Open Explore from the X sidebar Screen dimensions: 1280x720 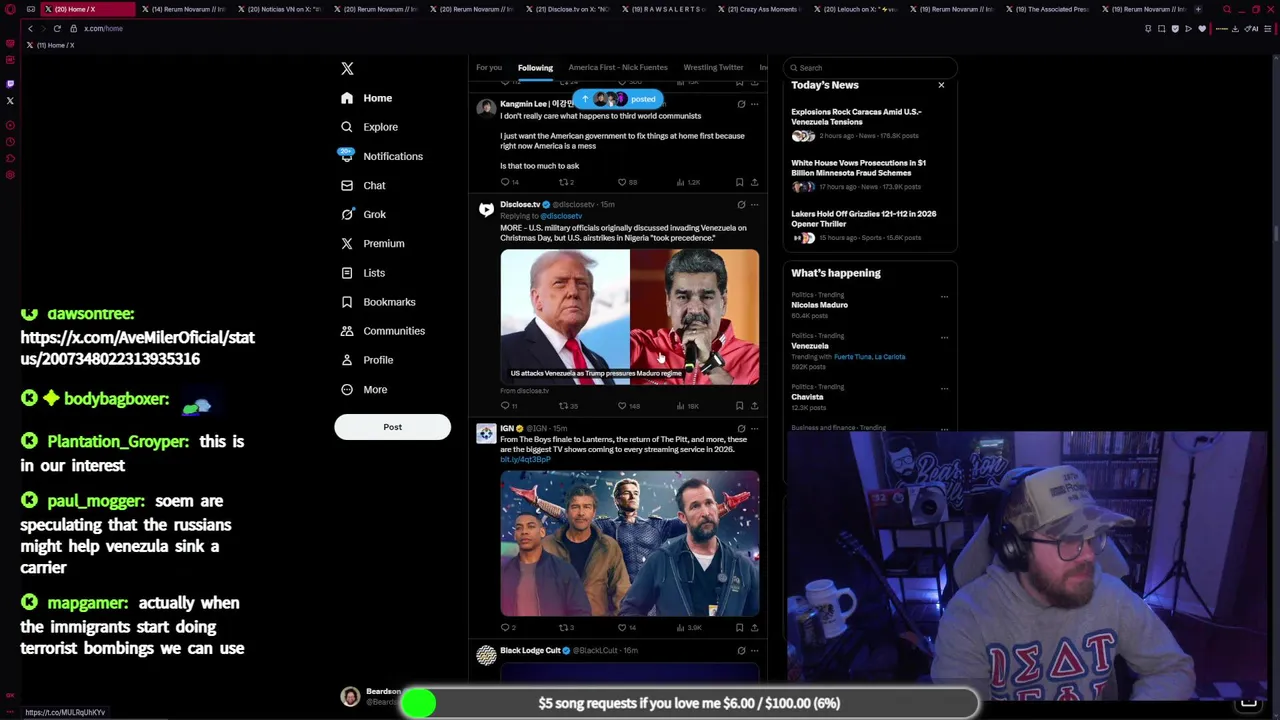pyautogui.click(x=369, y=127)
